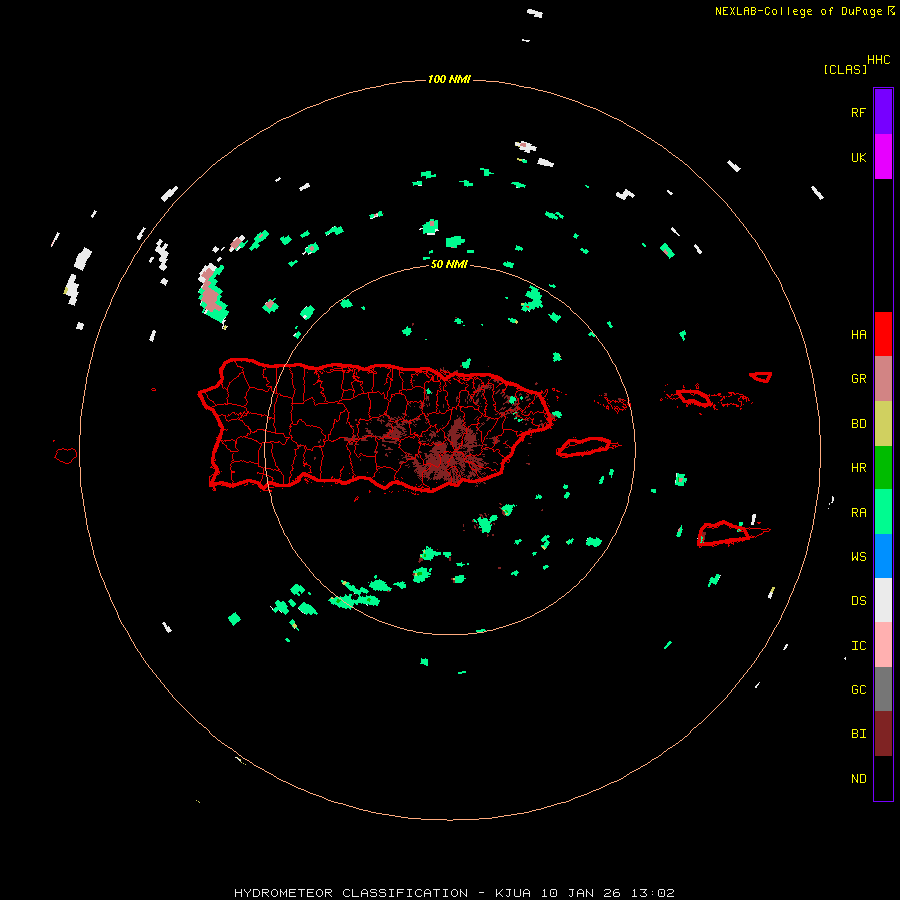The image size is (900, 900).
Task: Click the DS white legend swatch
Action: (883, 600)
